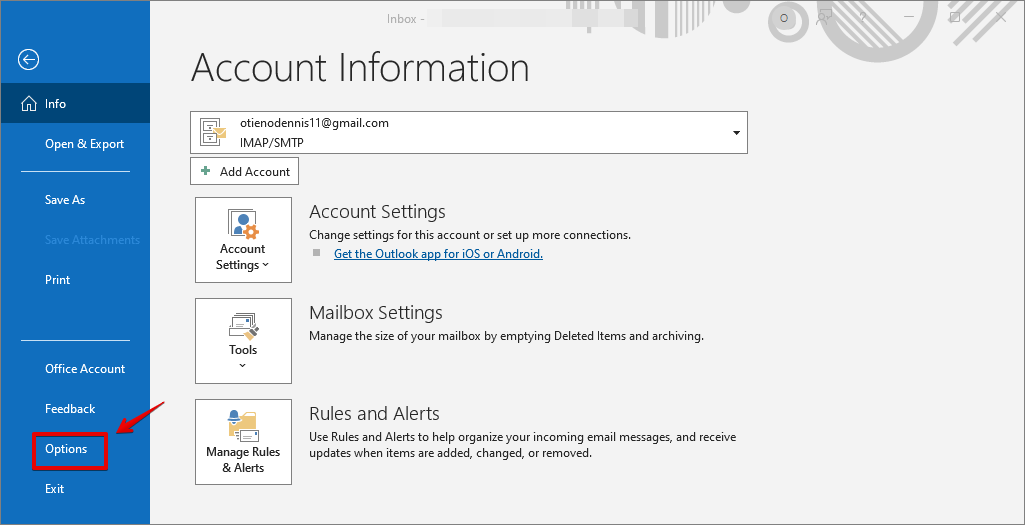The image size is (1025, 525).
Task: Open Manage Rules & Alerts
Action: pyautogui.click(x=243, y=442)
